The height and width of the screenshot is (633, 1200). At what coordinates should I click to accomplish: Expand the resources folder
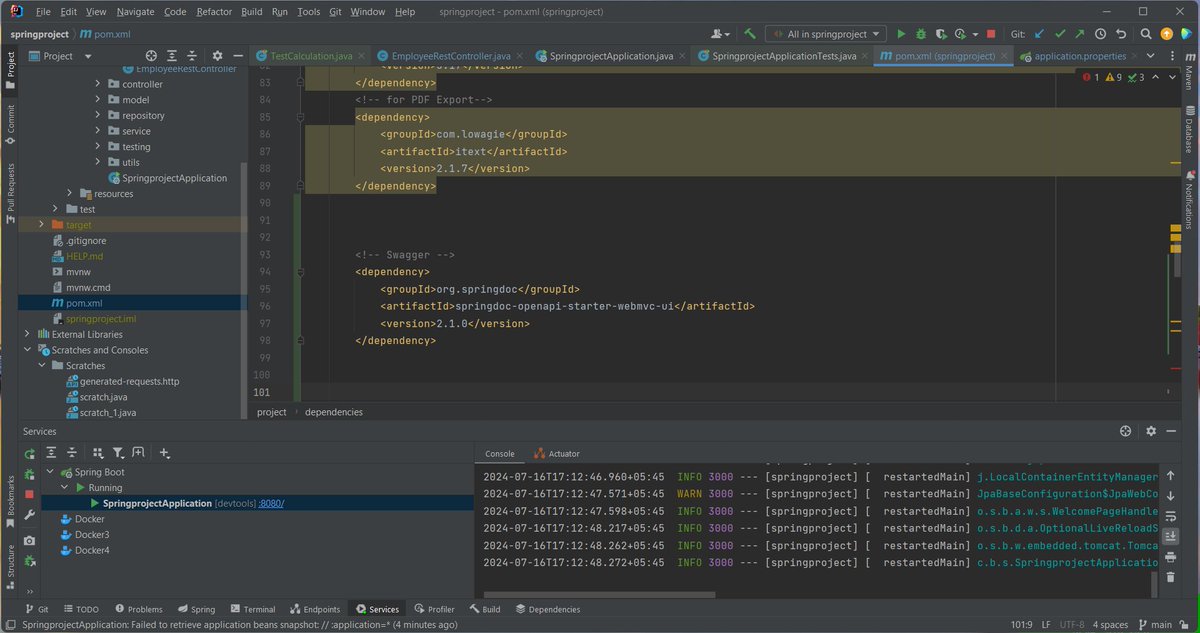pos(70,193)
